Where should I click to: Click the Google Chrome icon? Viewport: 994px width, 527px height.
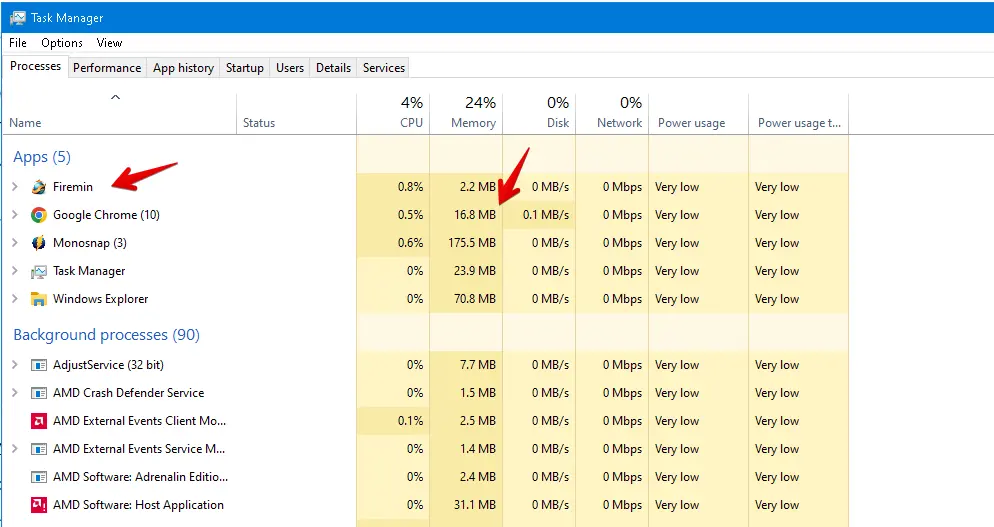point(39,215)
